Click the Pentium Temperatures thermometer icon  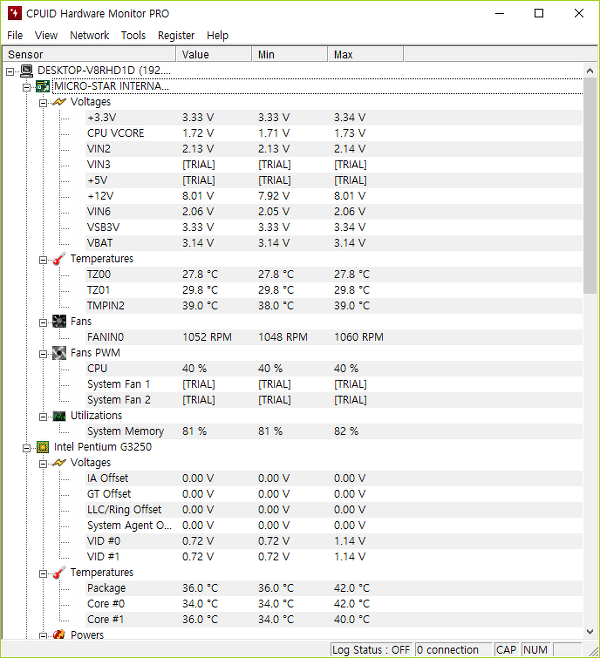(x=59, y=572)
